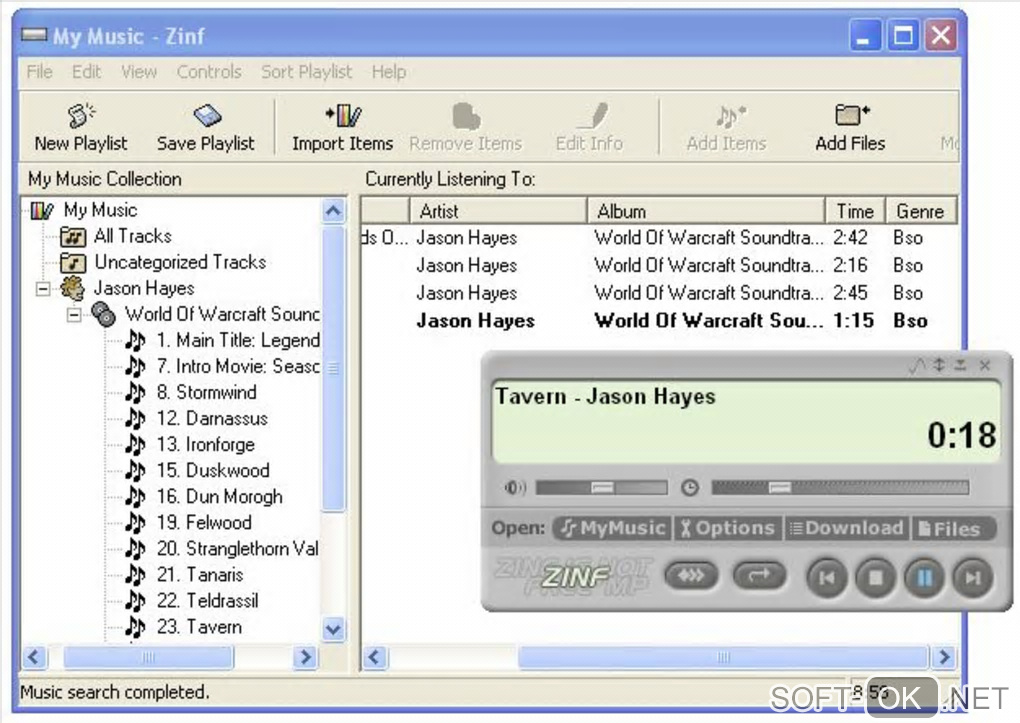Toggle shuffle mode in the player
Screen dimensions: 1020x723
691,575
